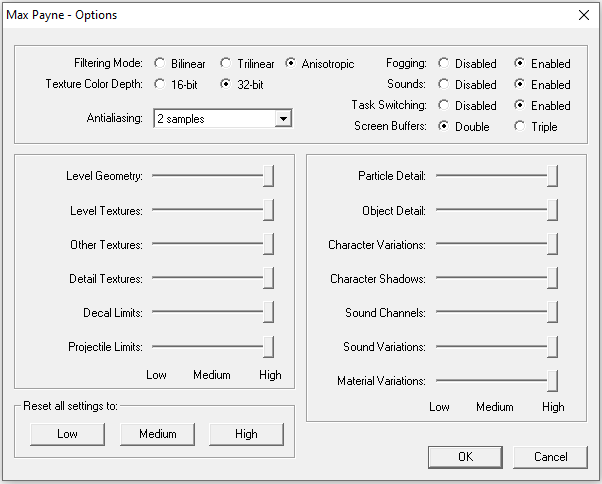Image resolution: width=602 pixels, height=484 pixels.
Task: Click the Character Shadows slider track
Action: point(490,279)
